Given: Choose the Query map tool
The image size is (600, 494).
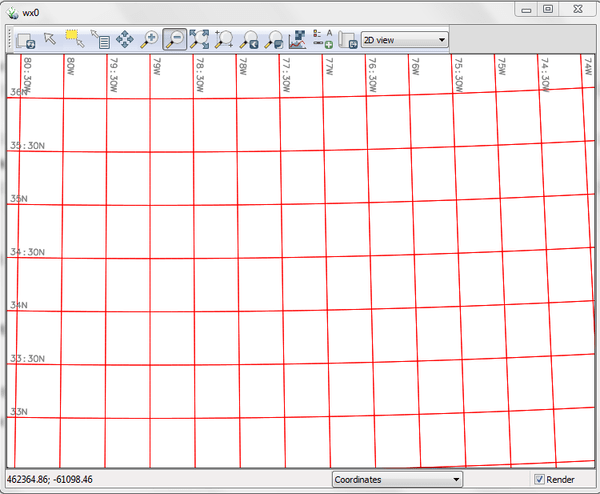Looking at the screenshot, I should pos(100,40).
